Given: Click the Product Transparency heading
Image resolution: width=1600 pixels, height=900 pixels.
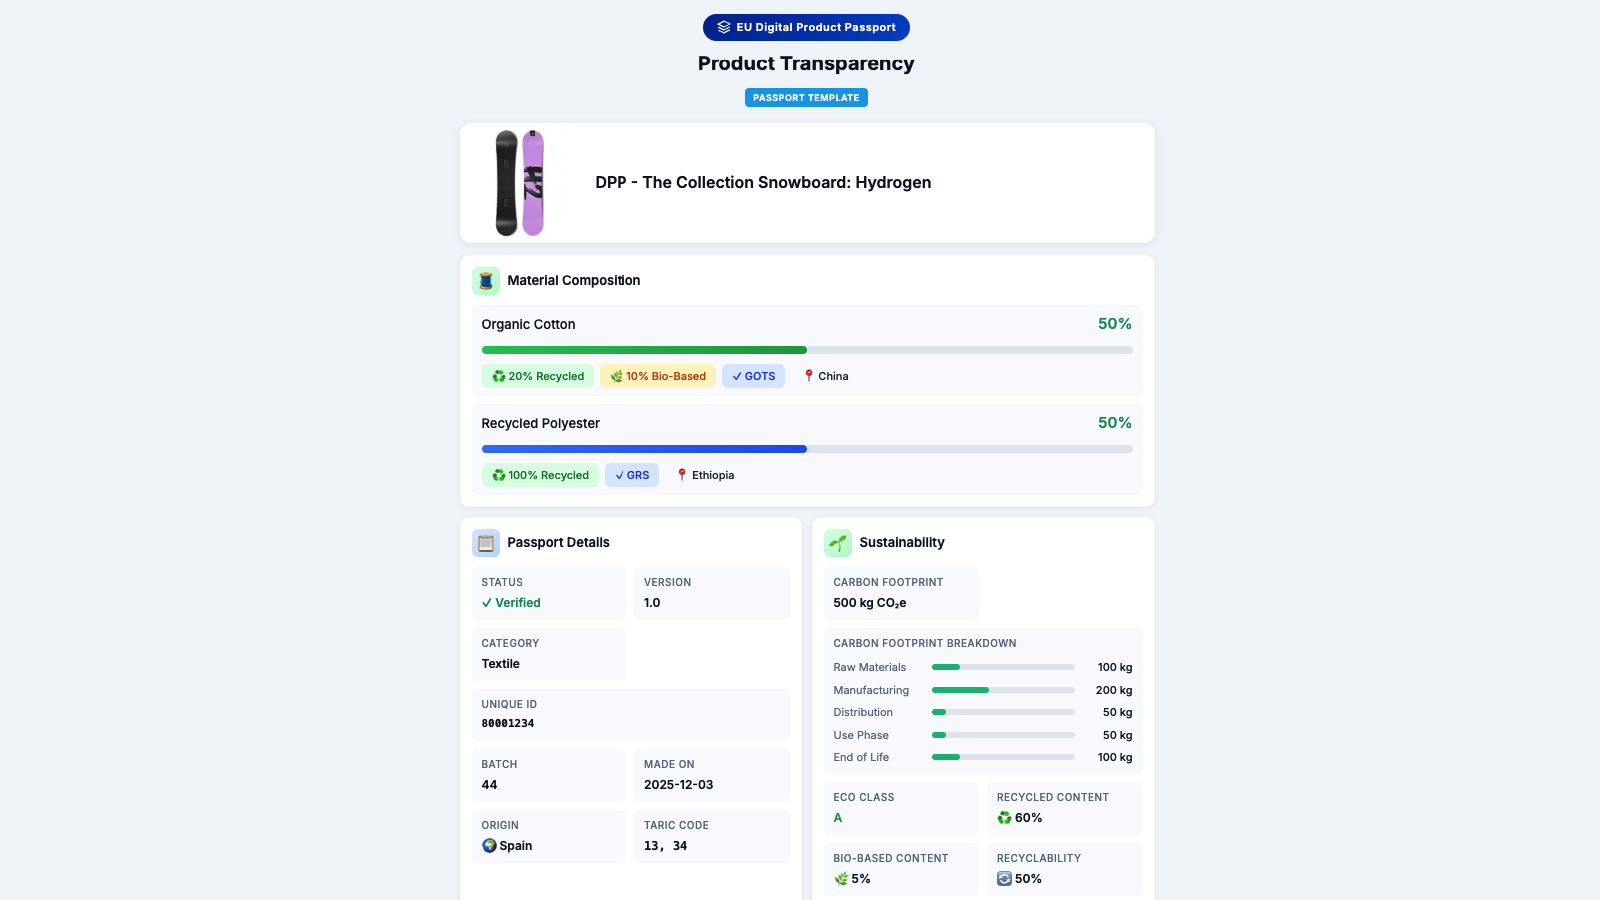Looking at the screenshot, I should pos(806,63).
